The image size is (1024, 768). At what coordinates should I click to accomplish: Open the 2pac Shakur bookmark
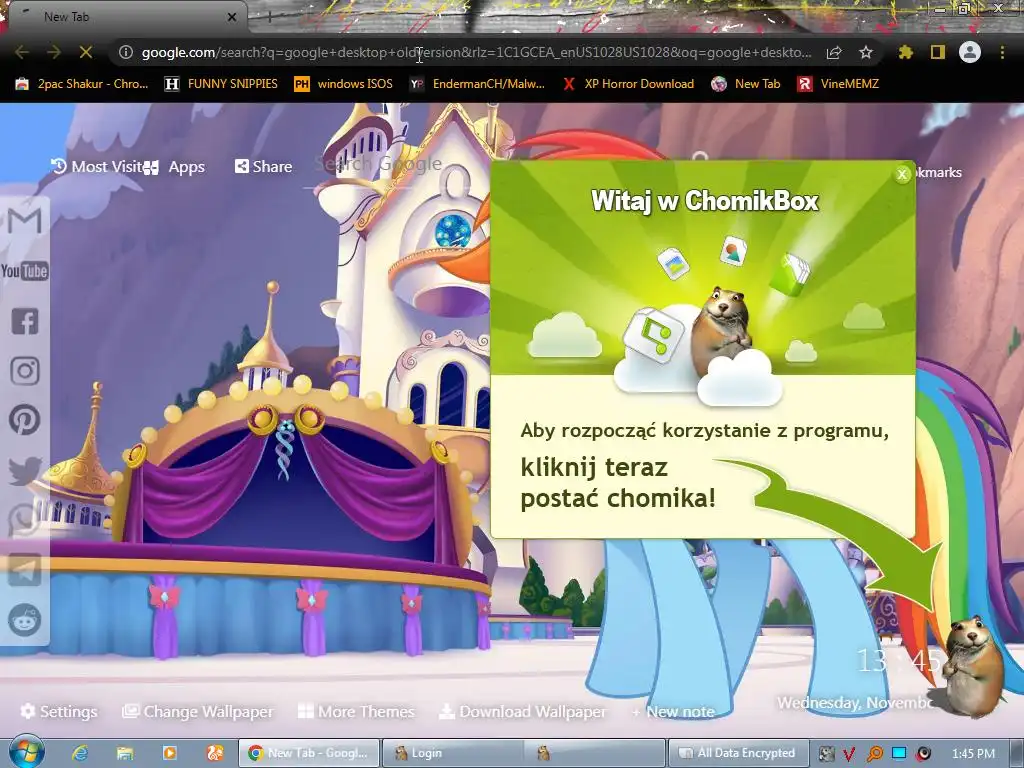82,84
